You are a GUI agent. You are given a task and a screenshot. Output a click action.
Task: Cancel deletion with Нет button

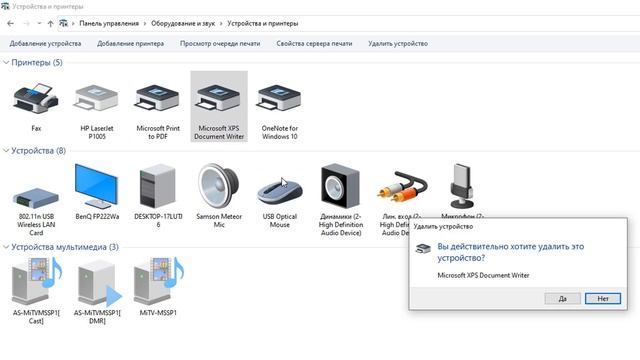[x=603, y=298]
